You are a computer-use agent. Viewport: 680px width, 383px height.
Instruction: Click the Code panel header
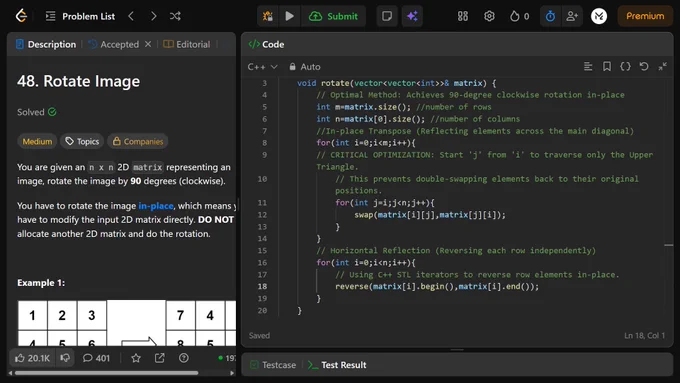tap(267, 44)
